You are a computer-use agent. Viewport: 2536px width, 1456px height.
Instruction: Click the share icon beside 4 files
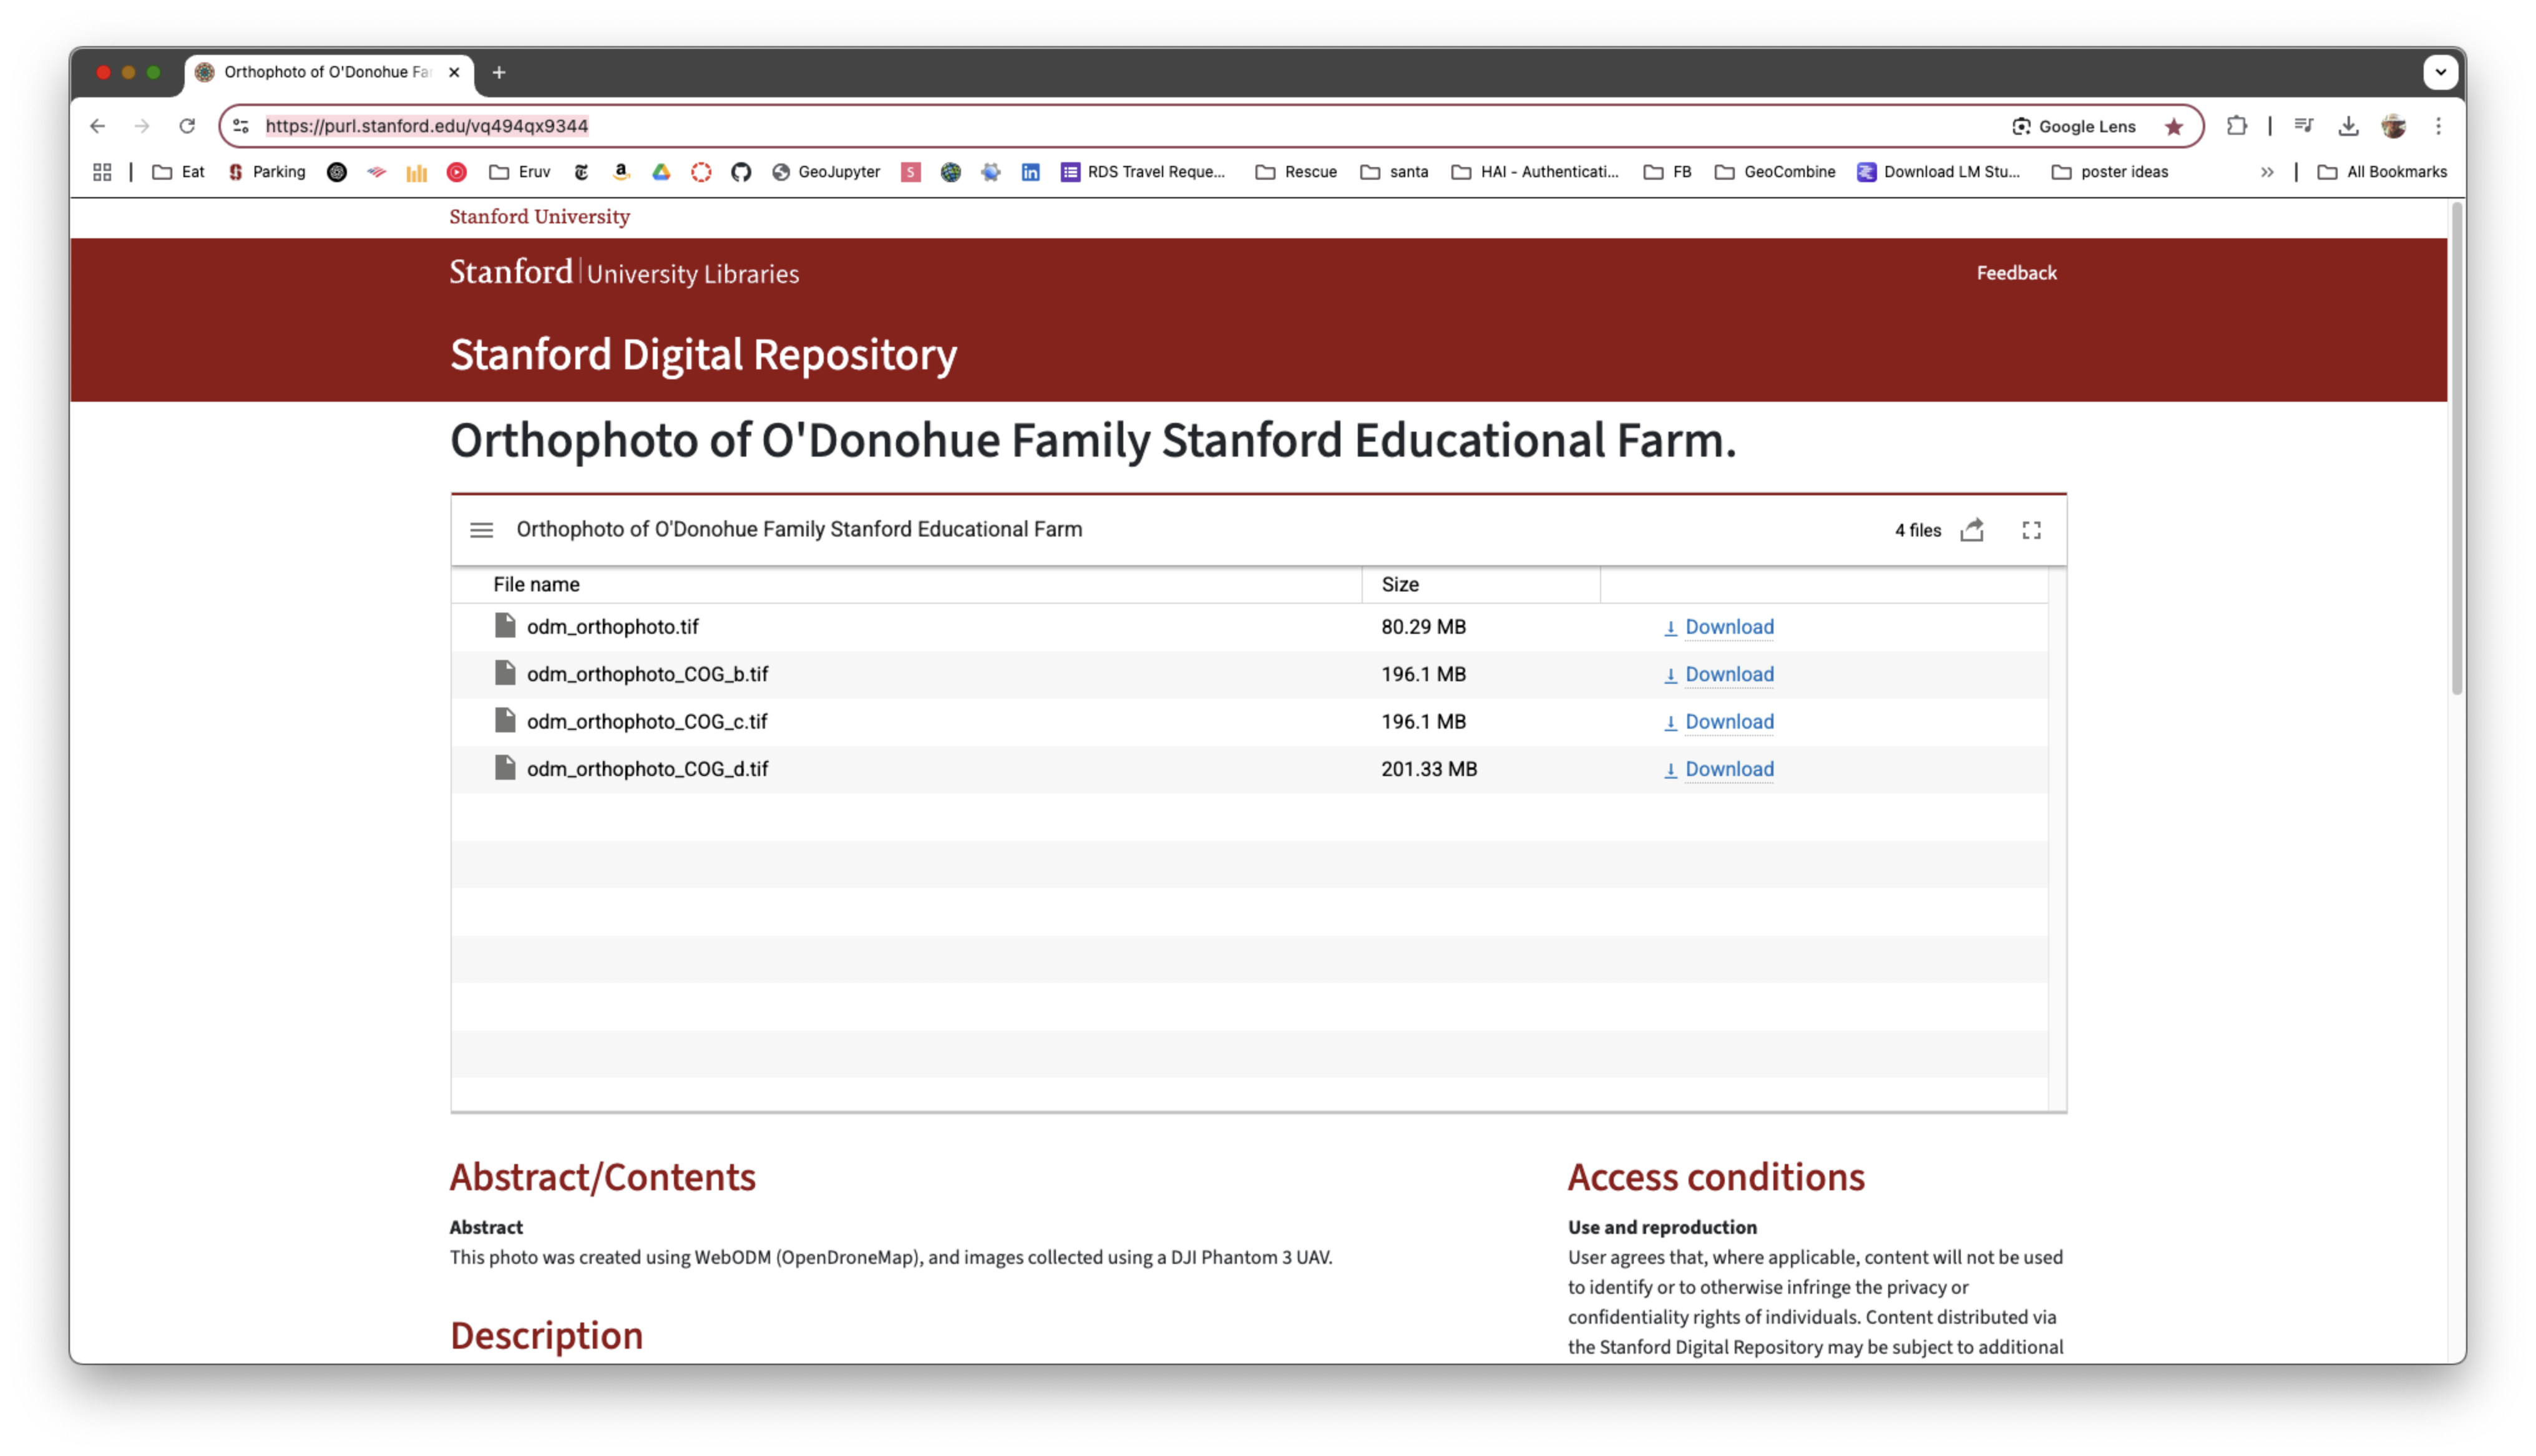point(1972,530)
